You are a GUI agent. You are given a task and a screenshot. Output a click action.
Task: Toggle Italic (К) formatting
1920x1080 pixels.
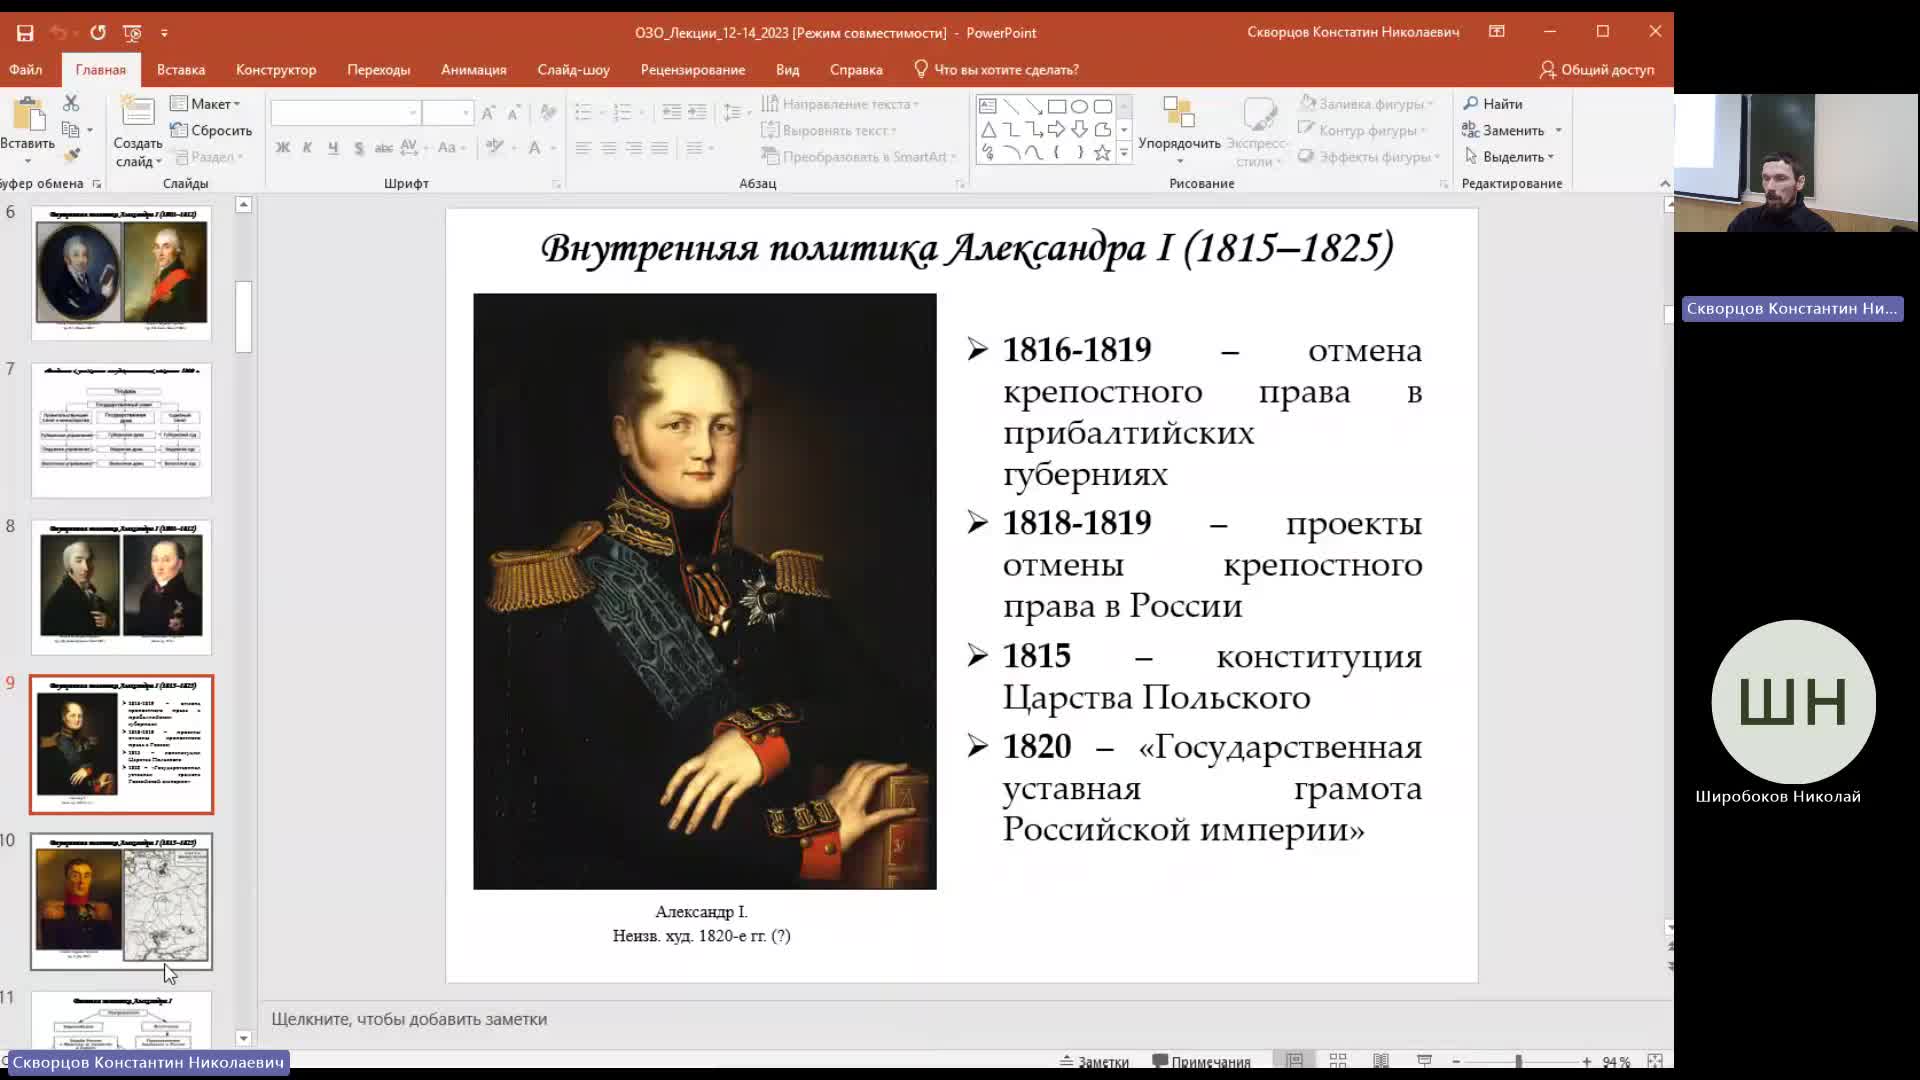(307, 148)
